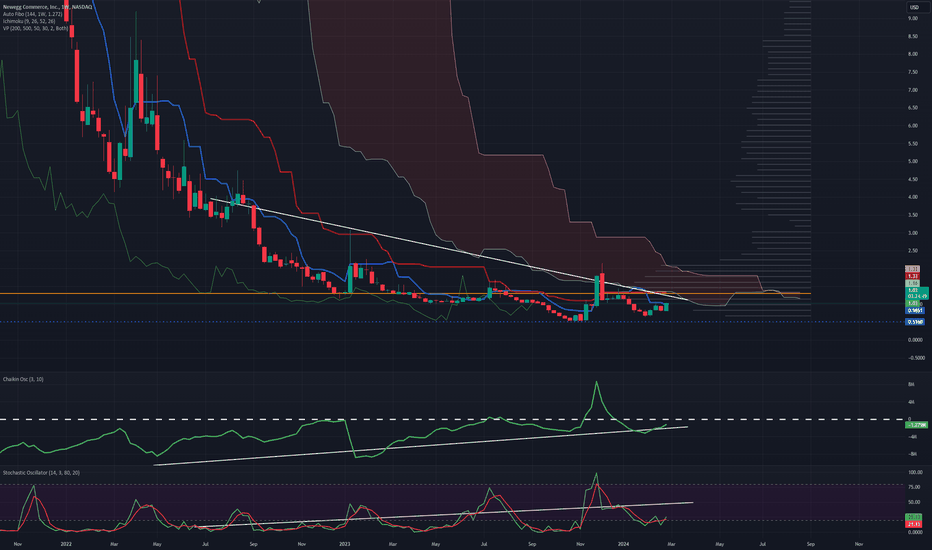Click the Stochastic Oscillator pane label
Viewport: 932px width, 550px height.
click(x=41, y=473)
